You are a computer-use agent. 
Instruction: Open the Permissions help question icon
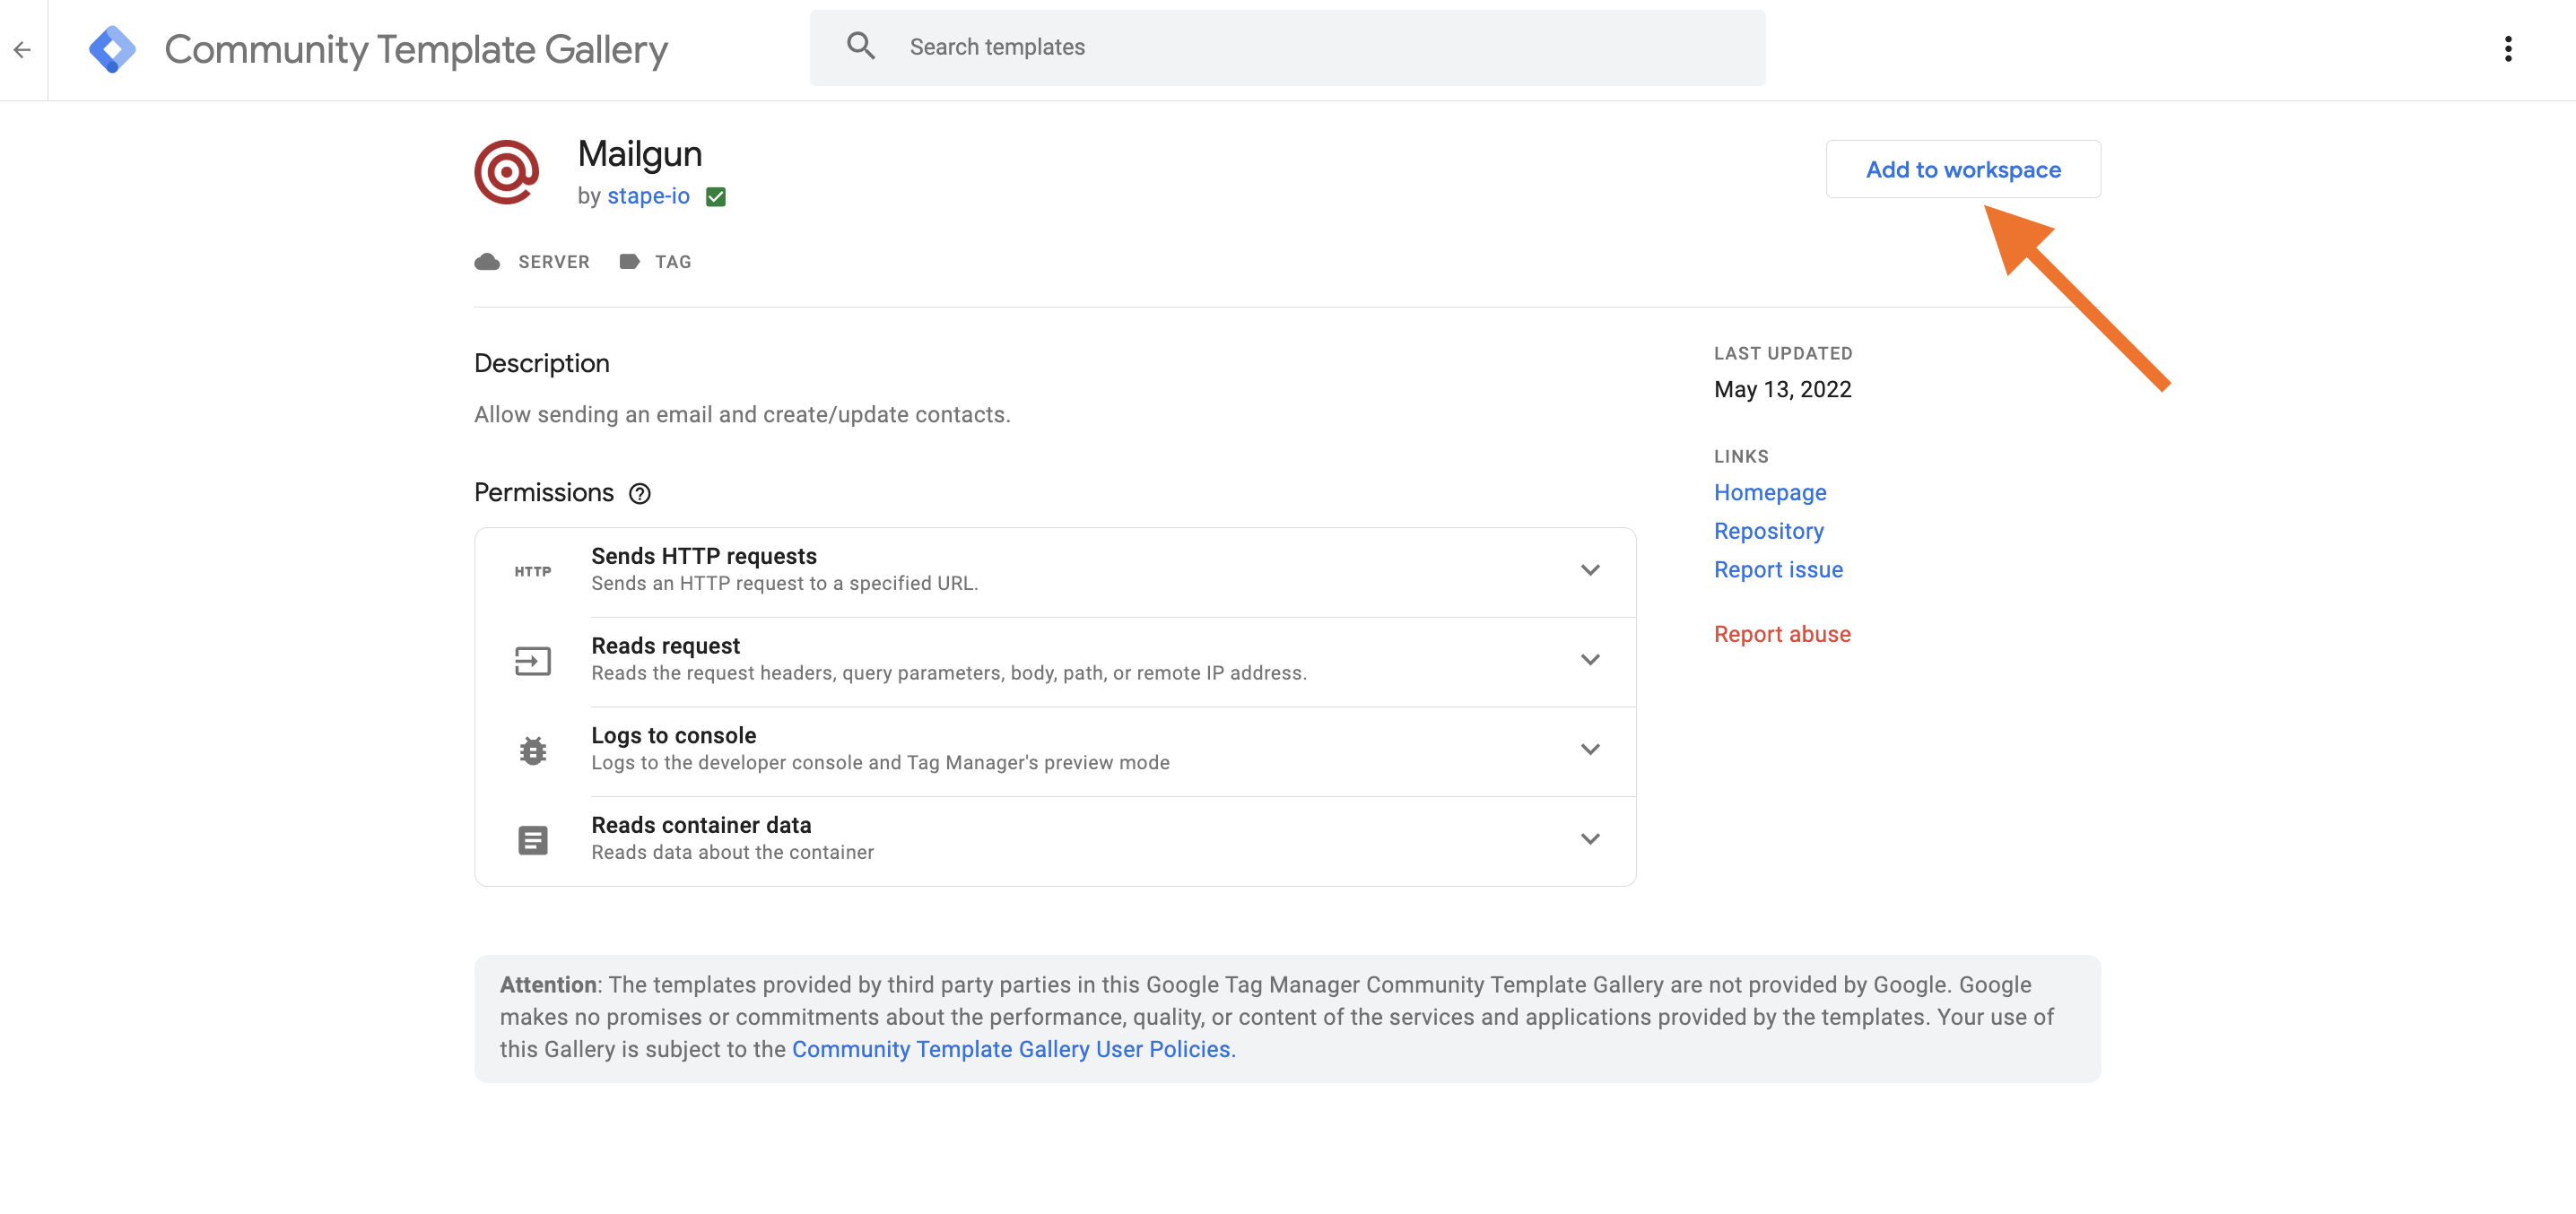tap(639, 494)
